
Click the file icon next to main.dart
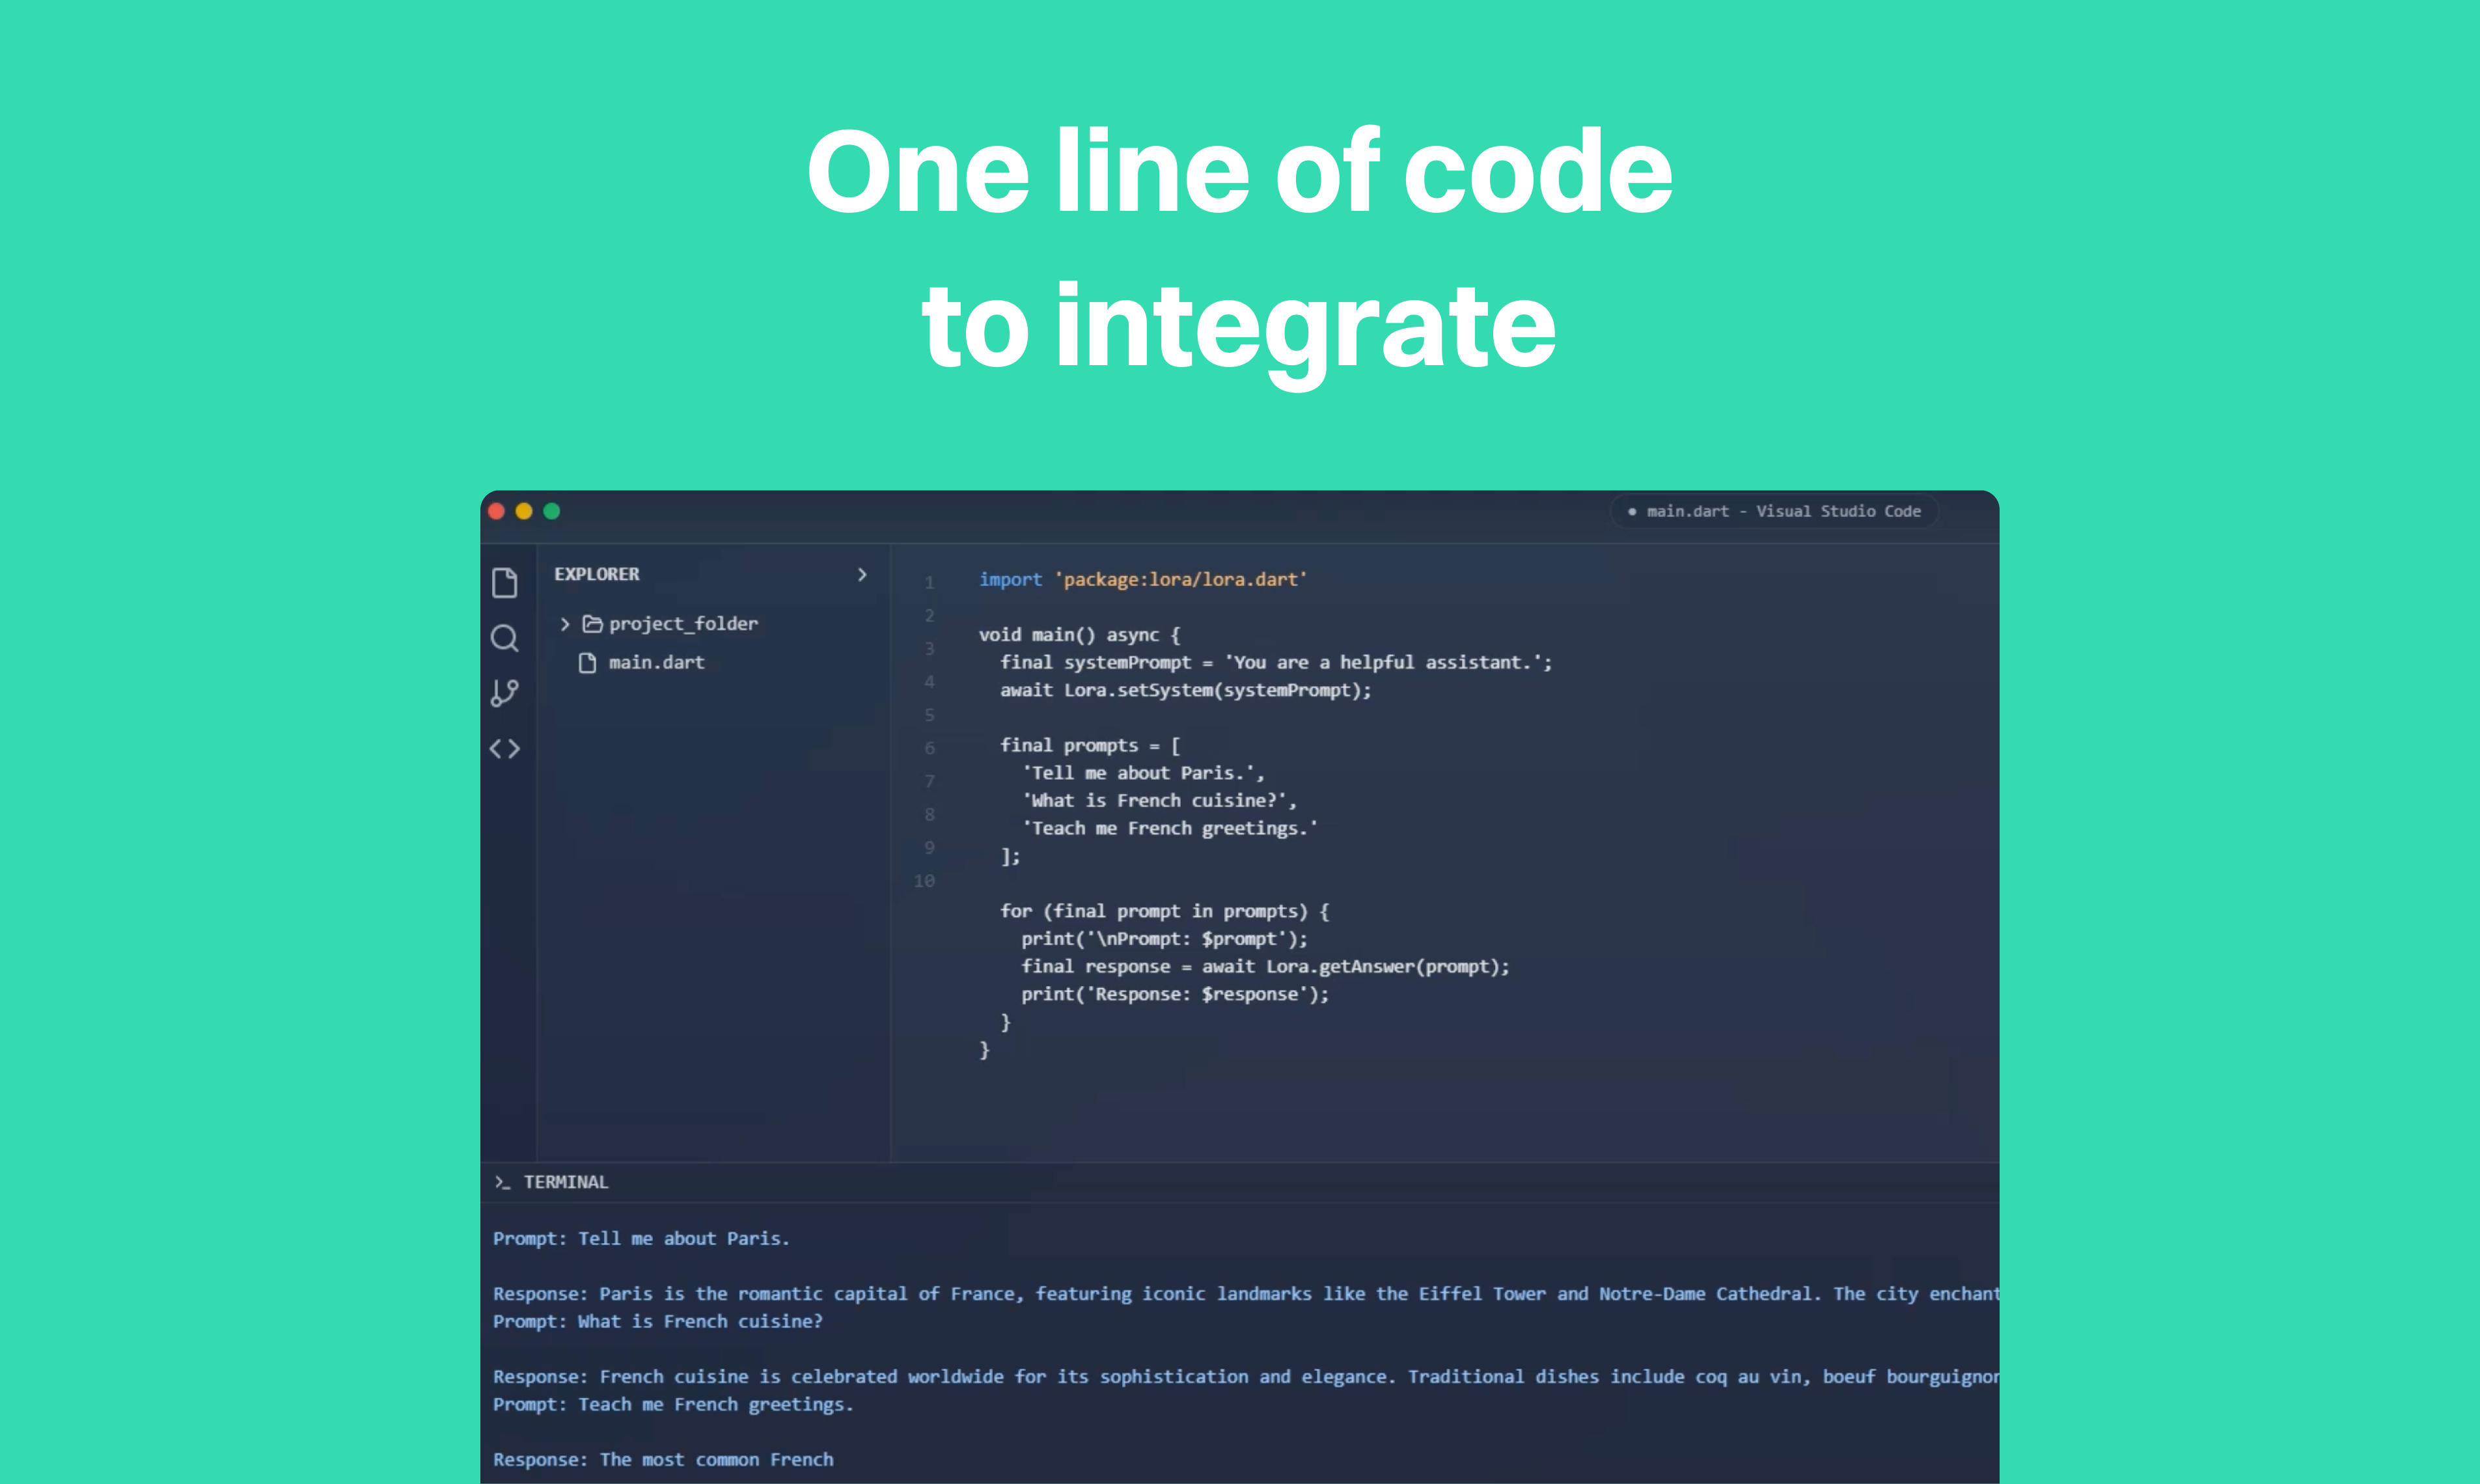(588, 662)
